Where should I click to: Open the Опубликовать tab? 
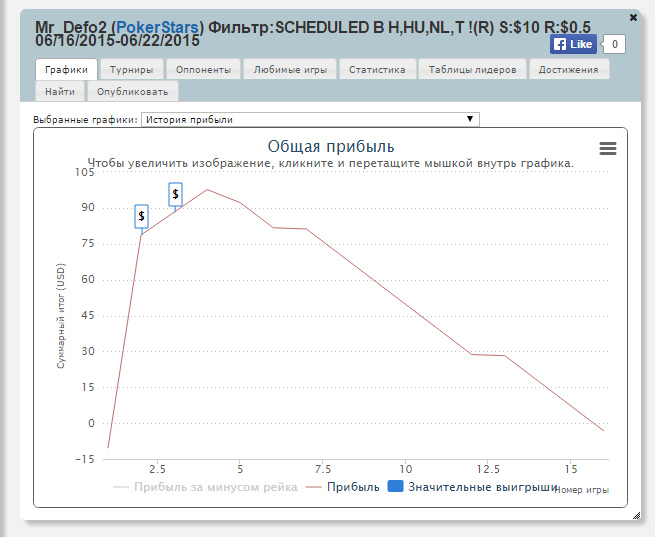point(132,91)
